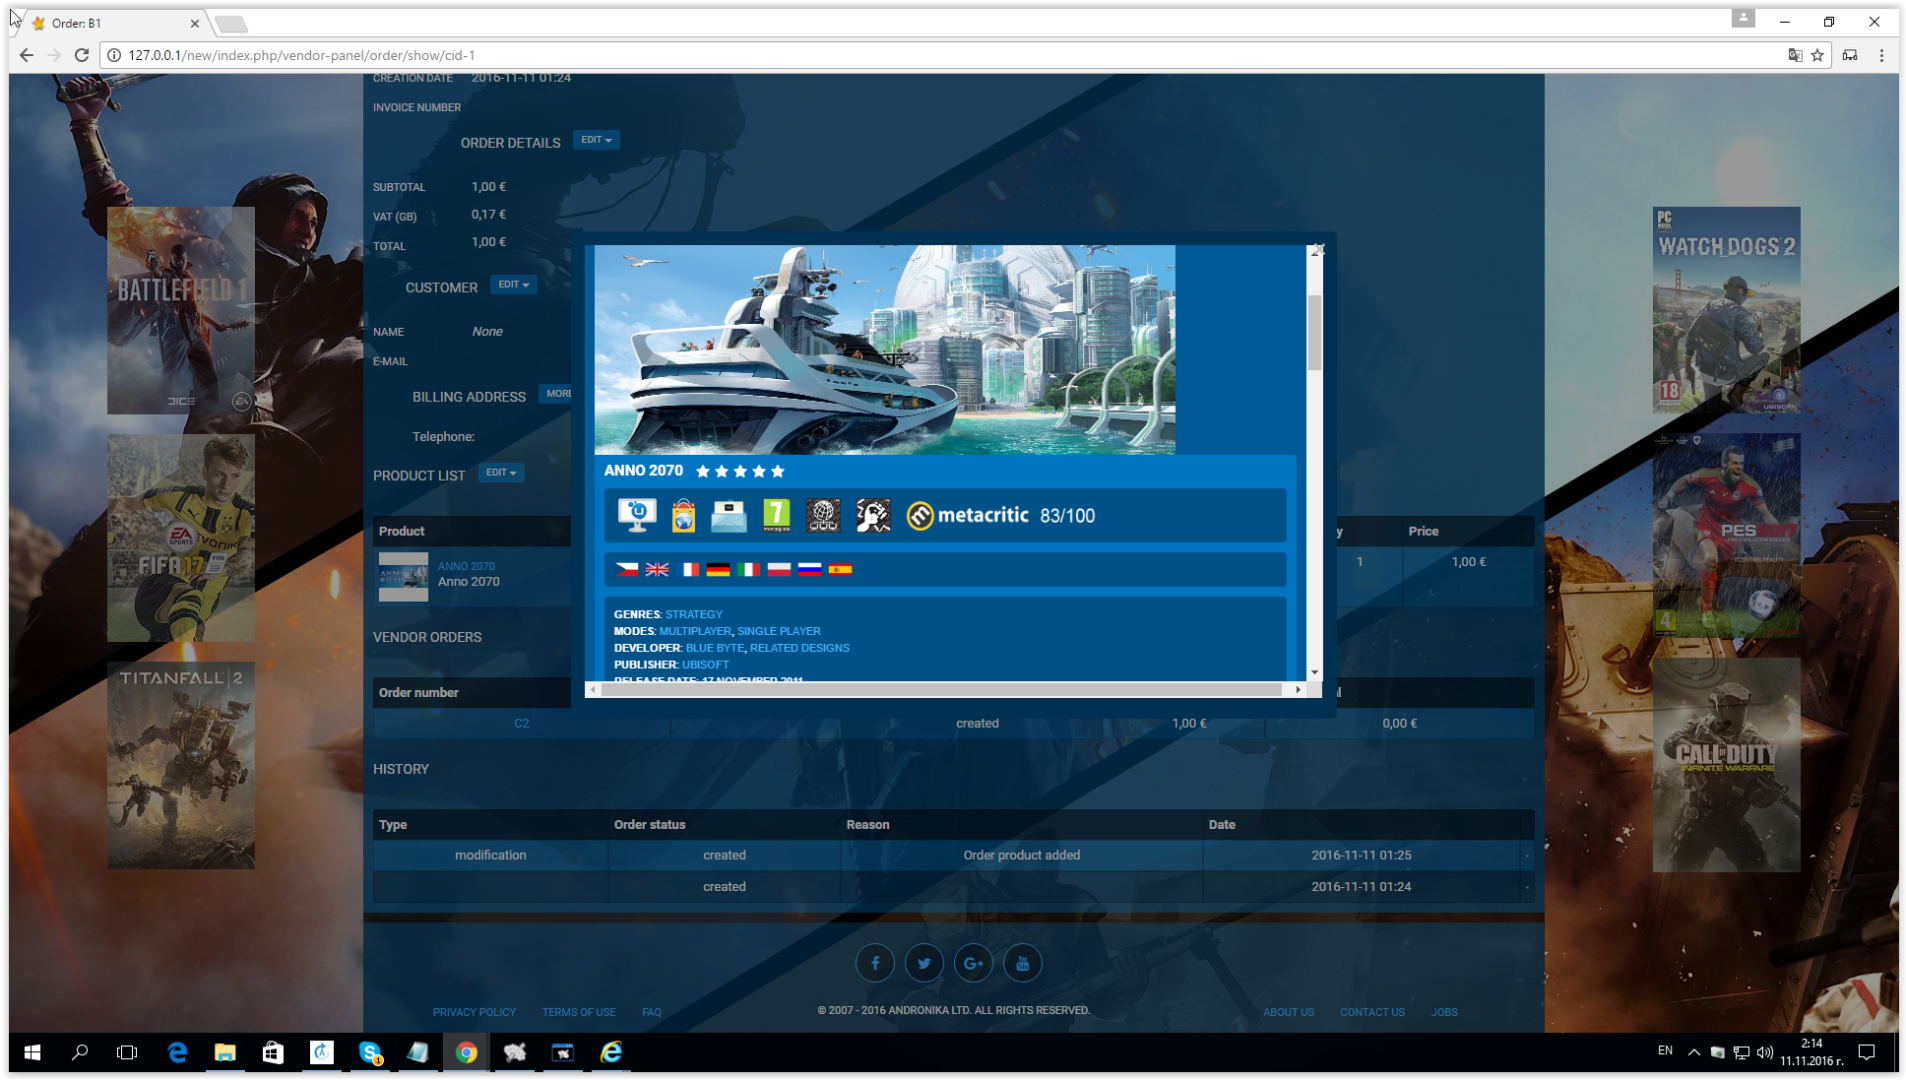1906x1080 pixels.
Task: Expand the Customer EDIT dropdown
Action: coord(513,285)
